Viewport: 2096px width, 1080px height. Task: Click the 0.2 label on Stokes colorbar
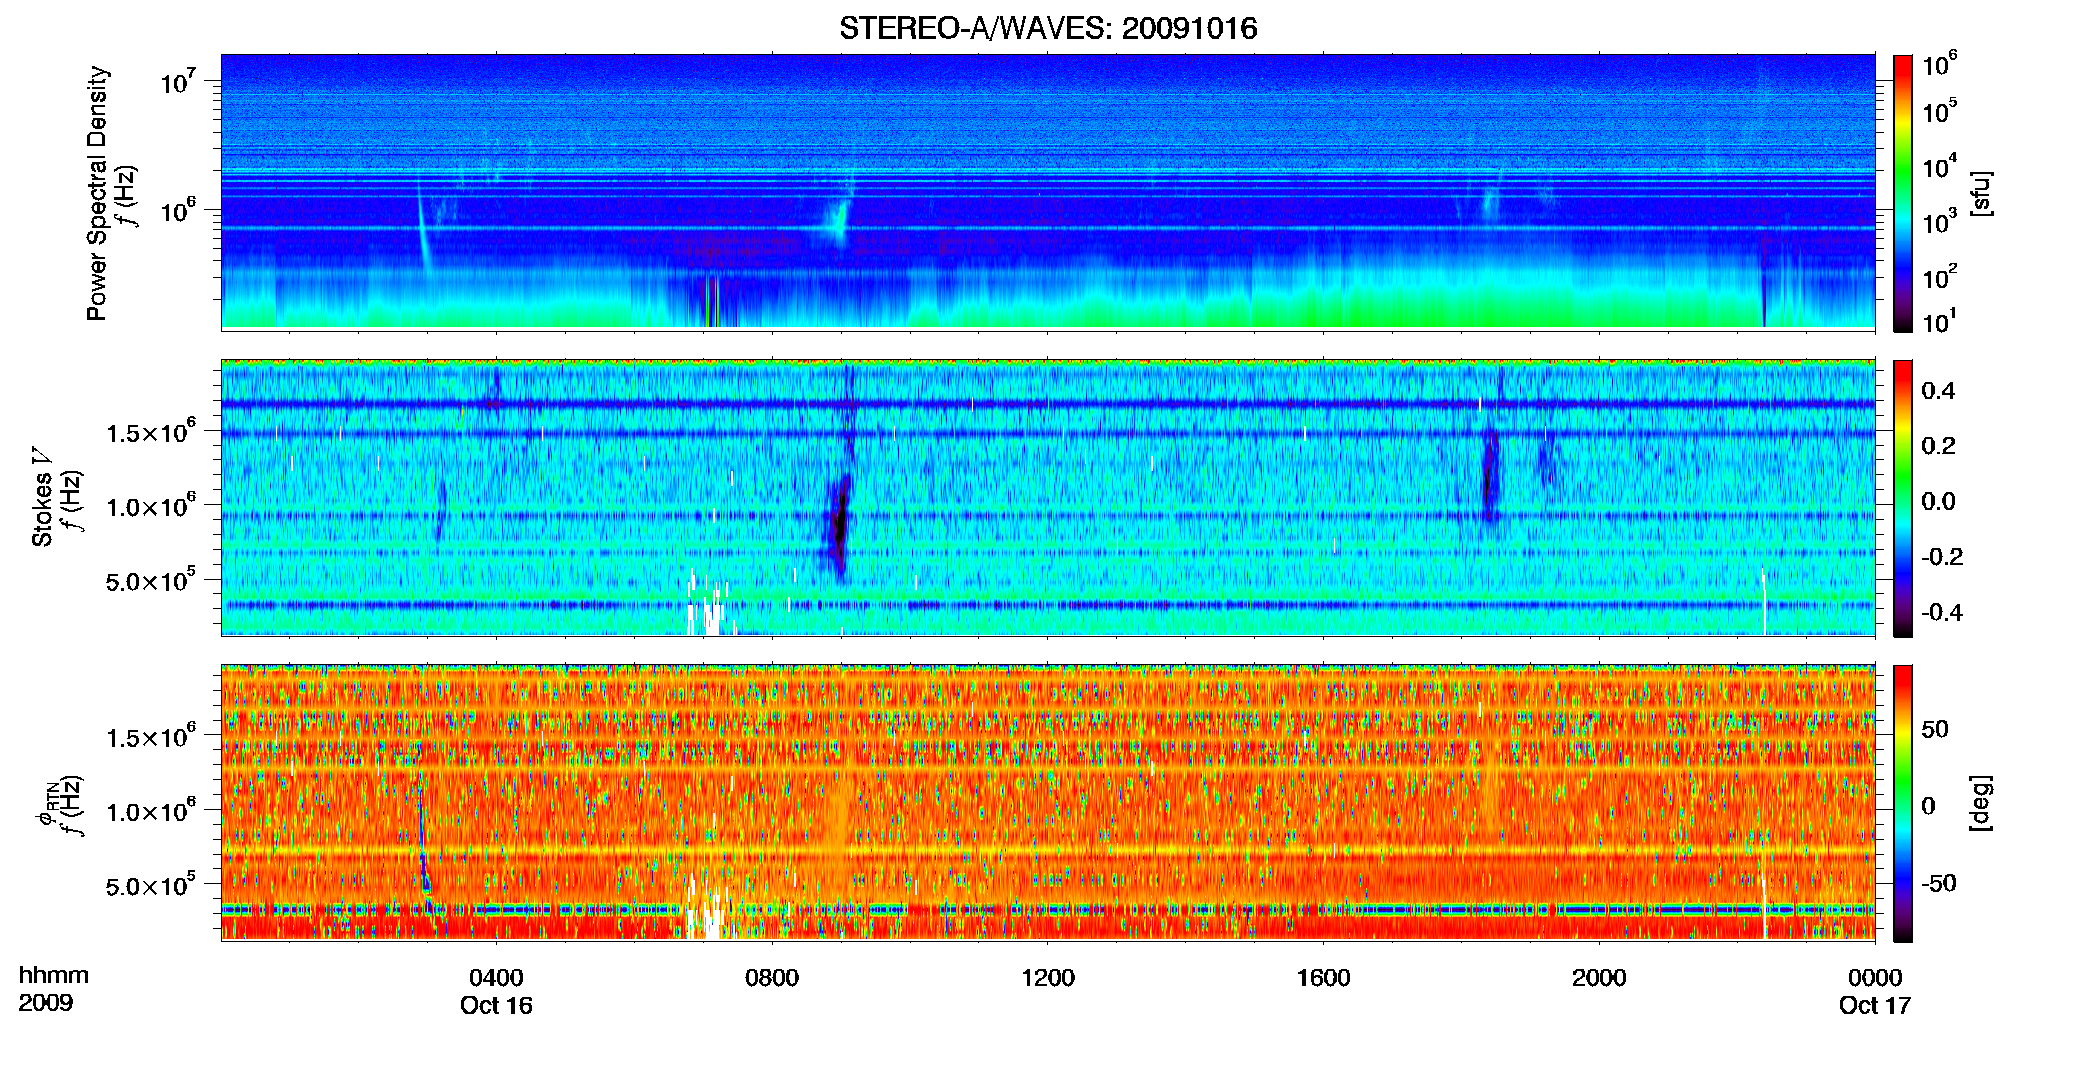[x=1938, y=445]
